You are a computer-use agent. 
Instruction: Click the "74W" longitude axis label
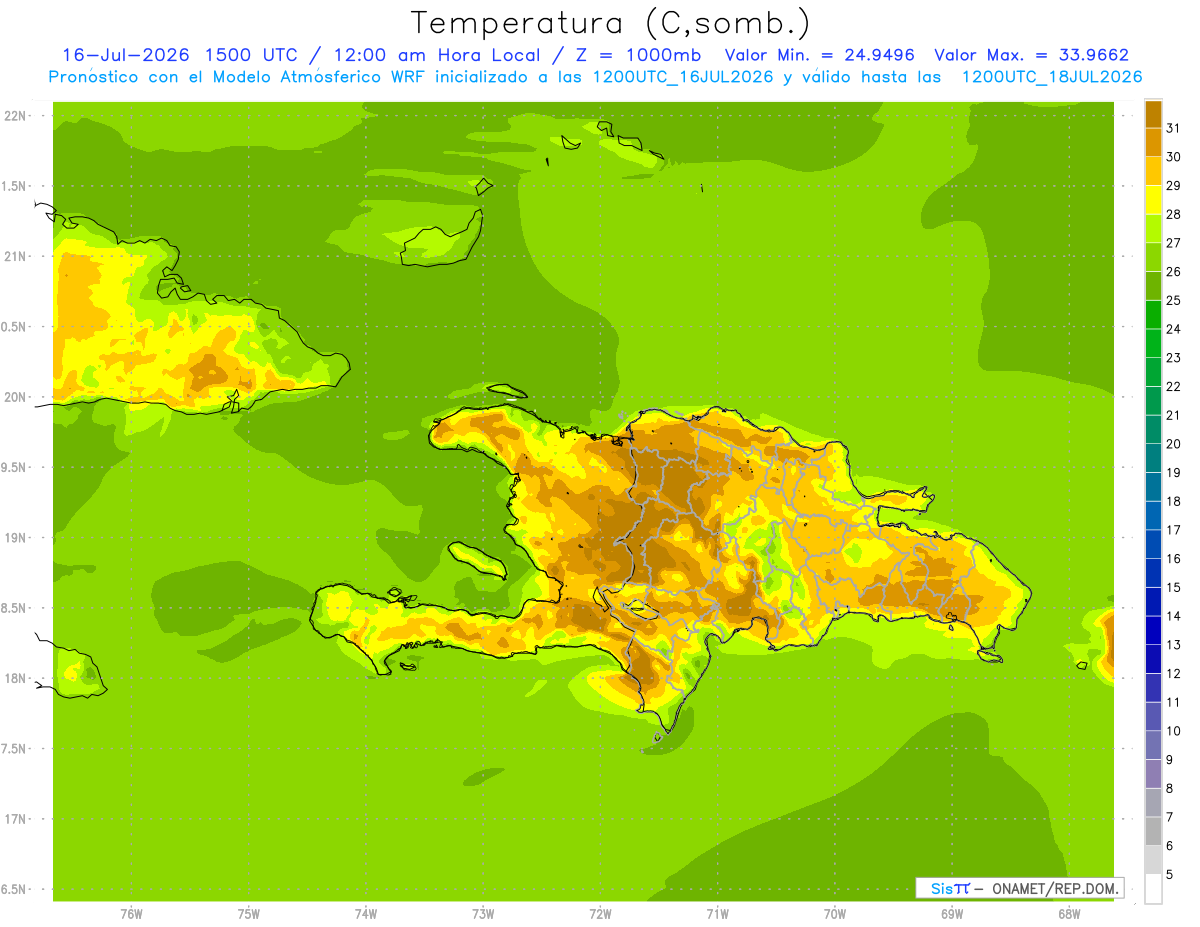tap(366, 914)
